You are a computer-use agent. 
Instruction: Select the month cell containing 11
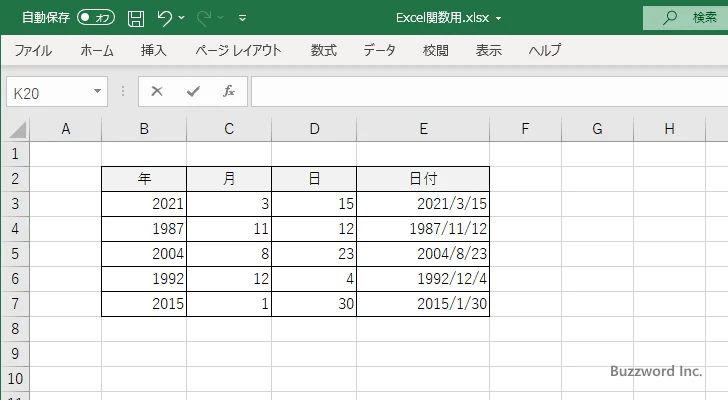[x=229, y=229]
